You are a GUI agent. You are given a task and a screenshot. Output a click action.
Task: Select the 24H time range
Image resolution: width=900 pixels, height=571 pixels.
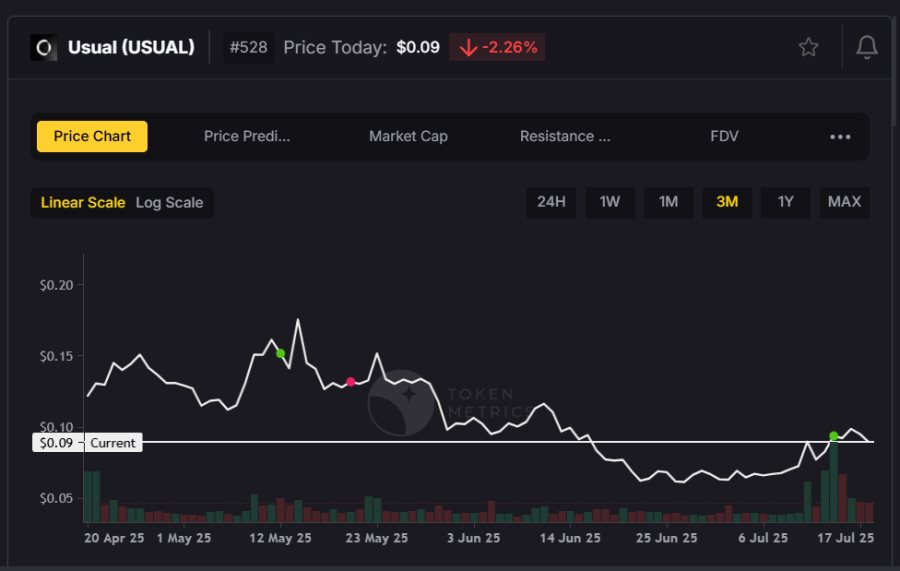[x=551, y=202]
